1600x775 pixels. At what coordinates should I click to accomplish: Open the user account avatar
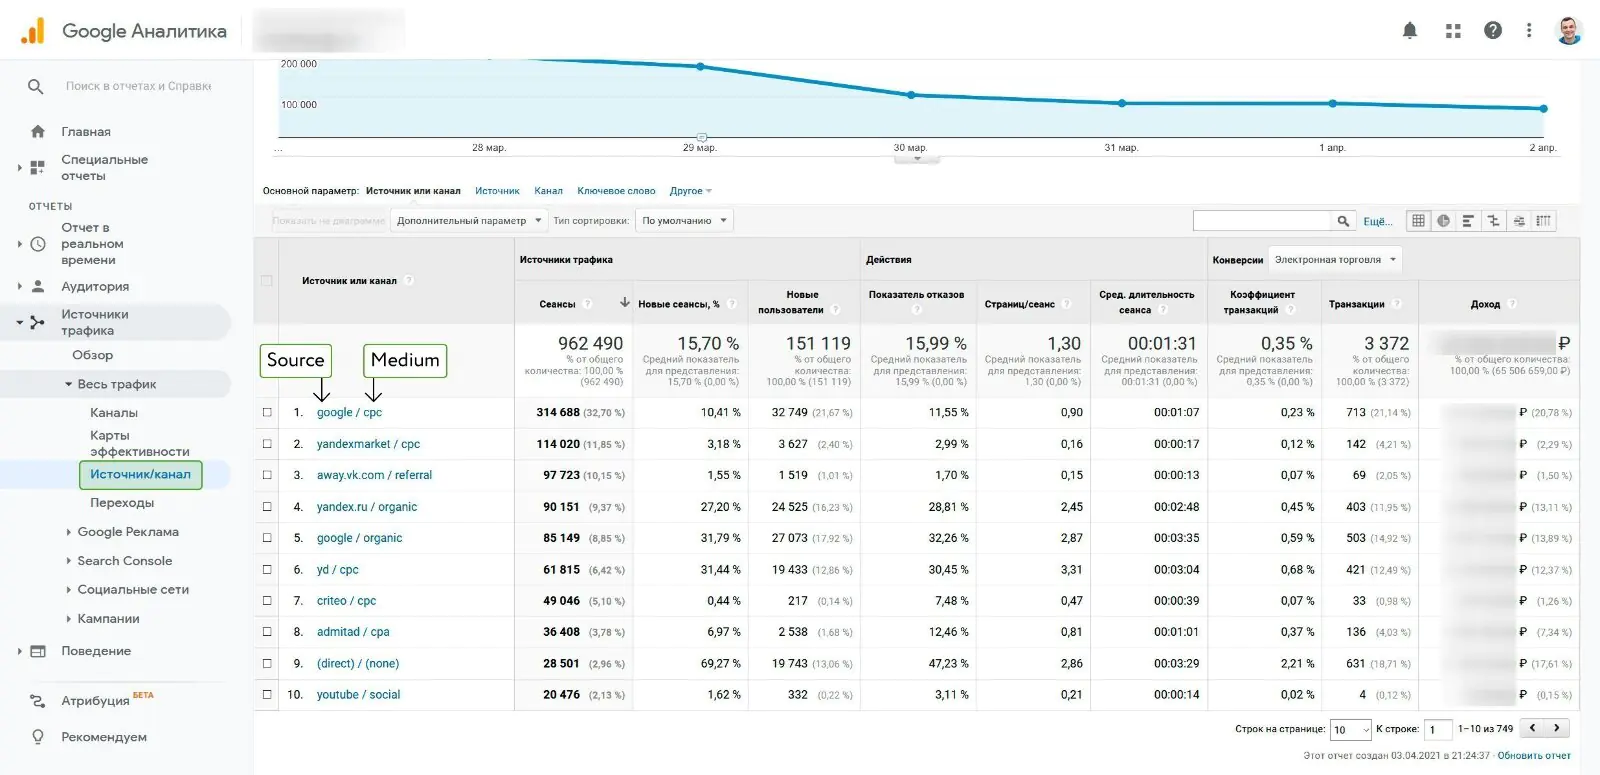tap(1569, 31)
